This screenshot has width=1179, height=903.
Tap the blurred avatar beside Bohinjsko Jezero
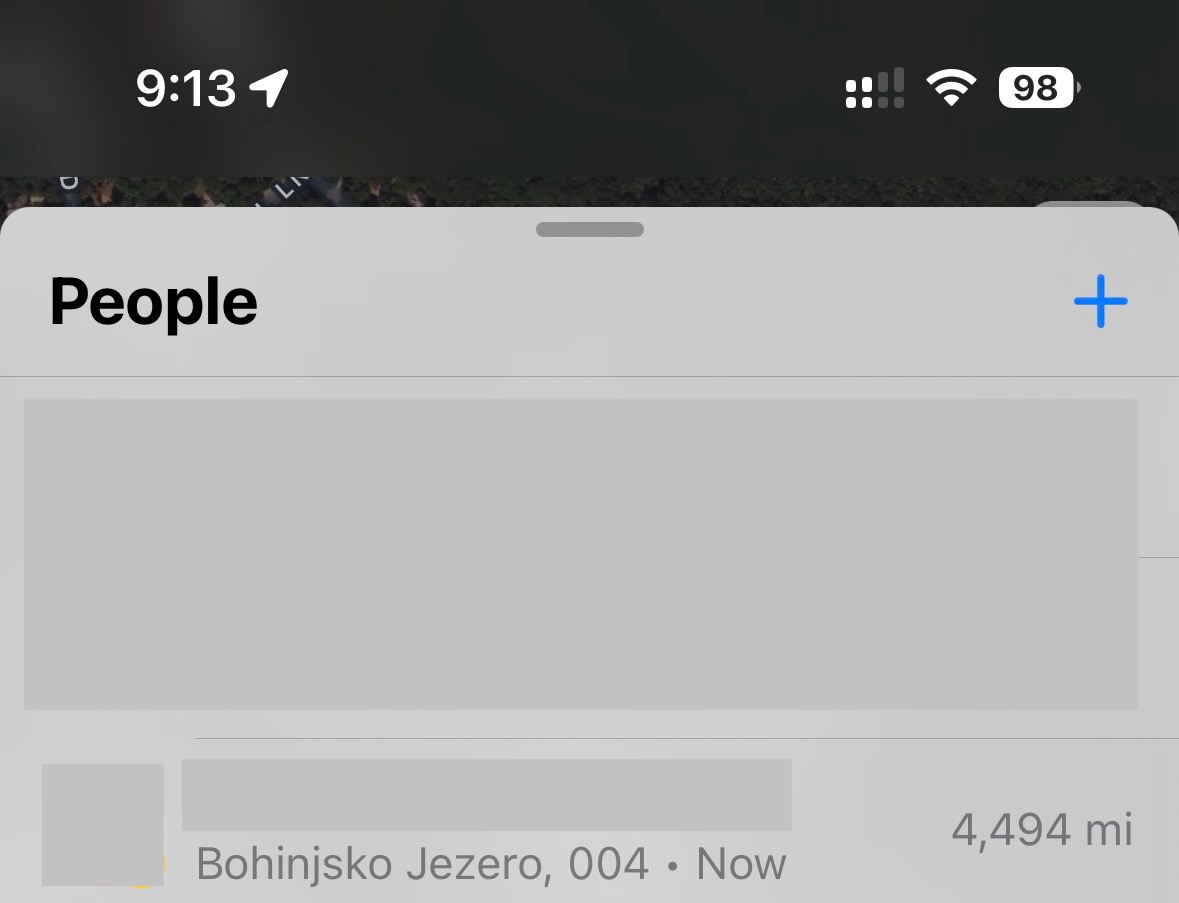tap(103, 825)
